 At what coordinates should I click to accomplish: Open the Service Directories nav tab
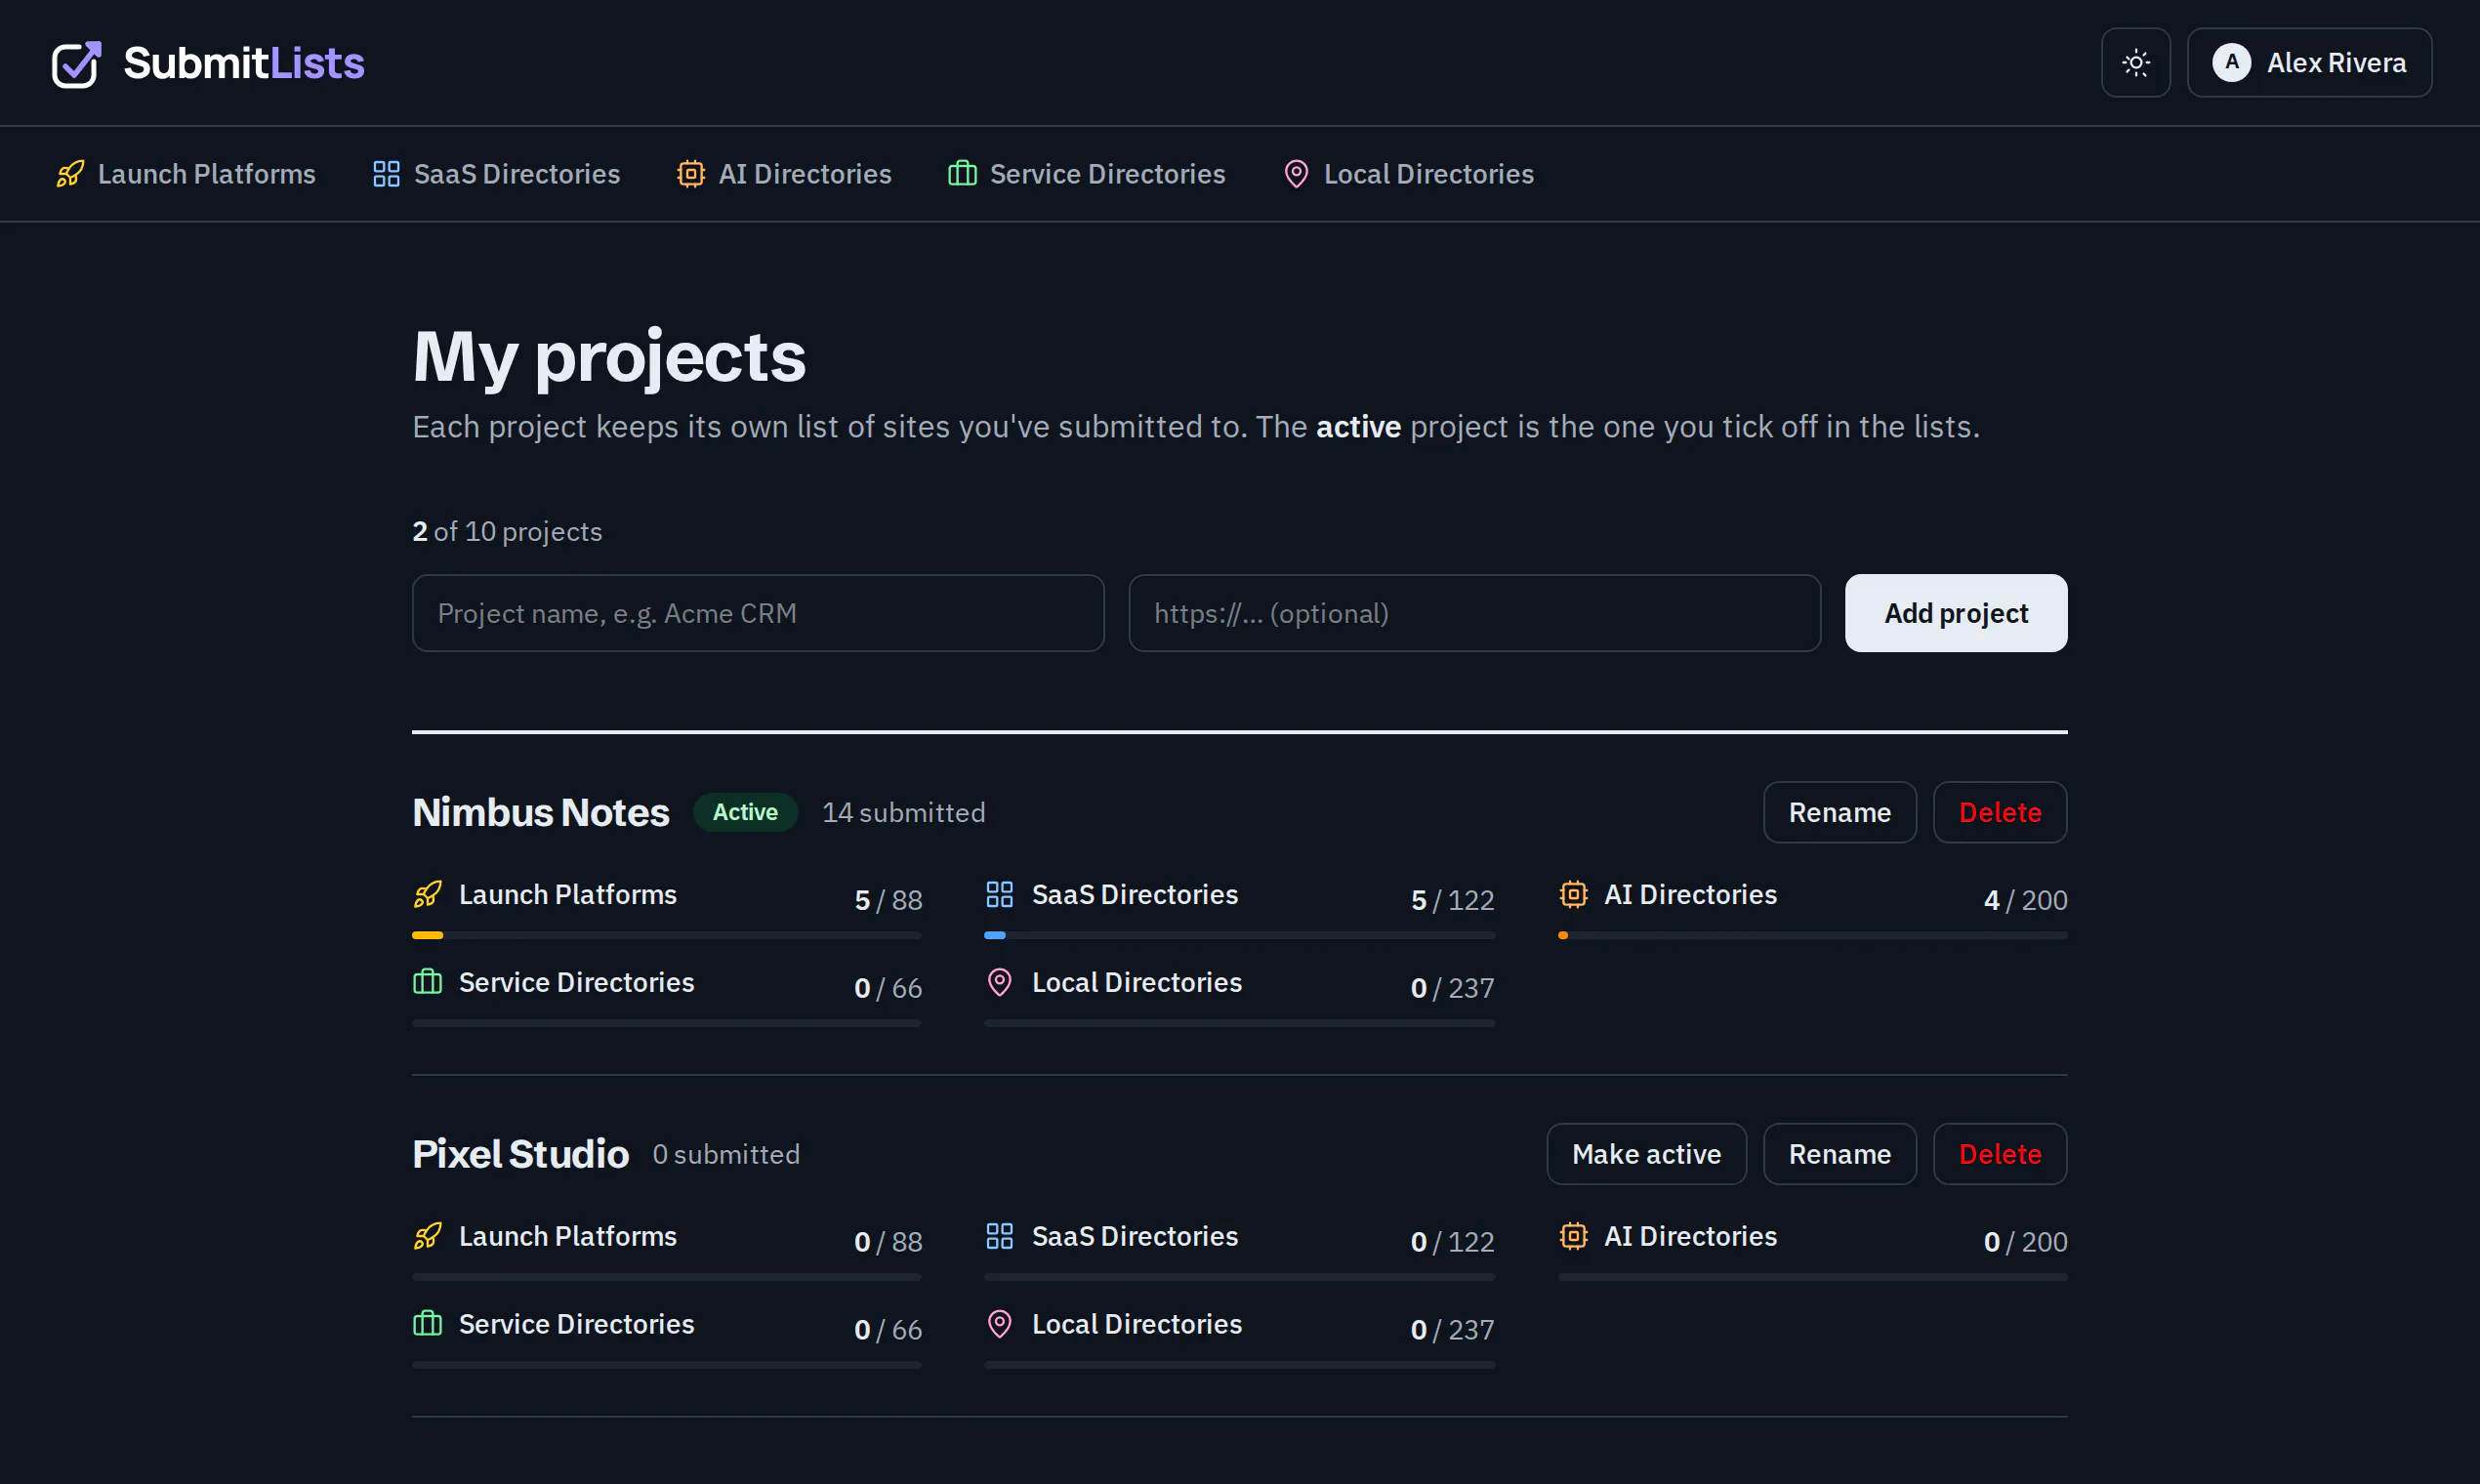point(1087,174)
